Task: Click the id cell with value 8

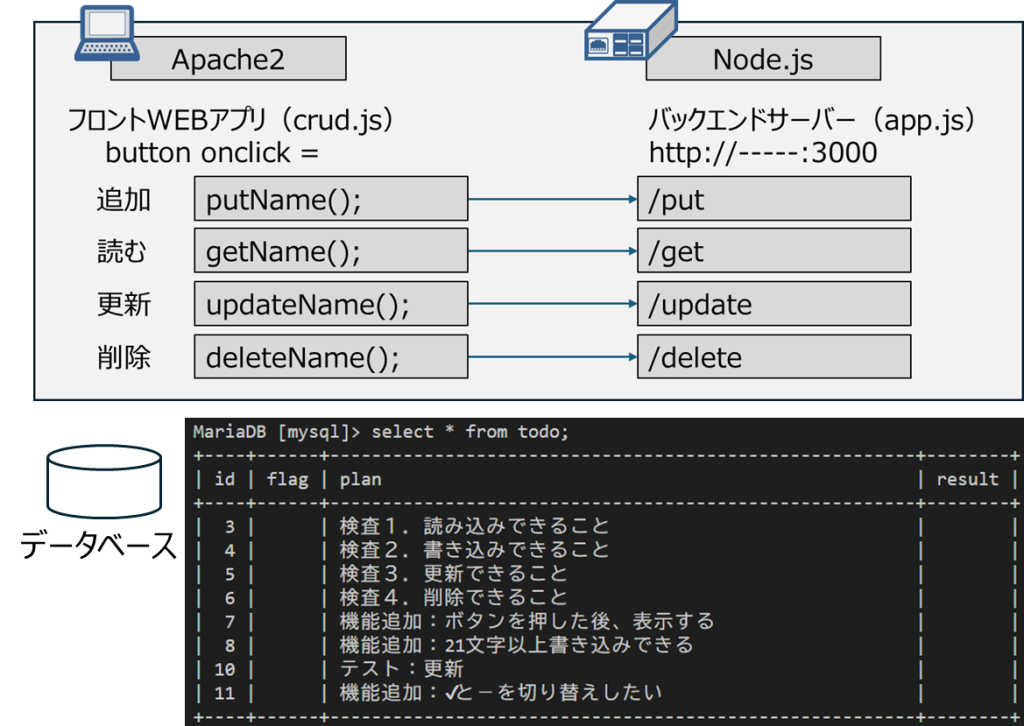Action: (230, 646)
